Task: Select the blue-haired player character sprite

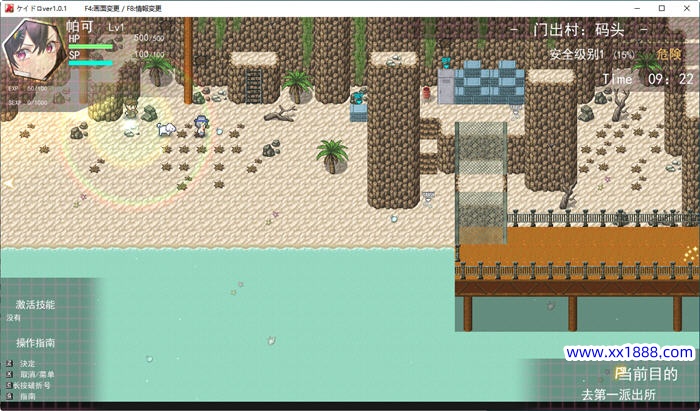Action: point(201,124)
